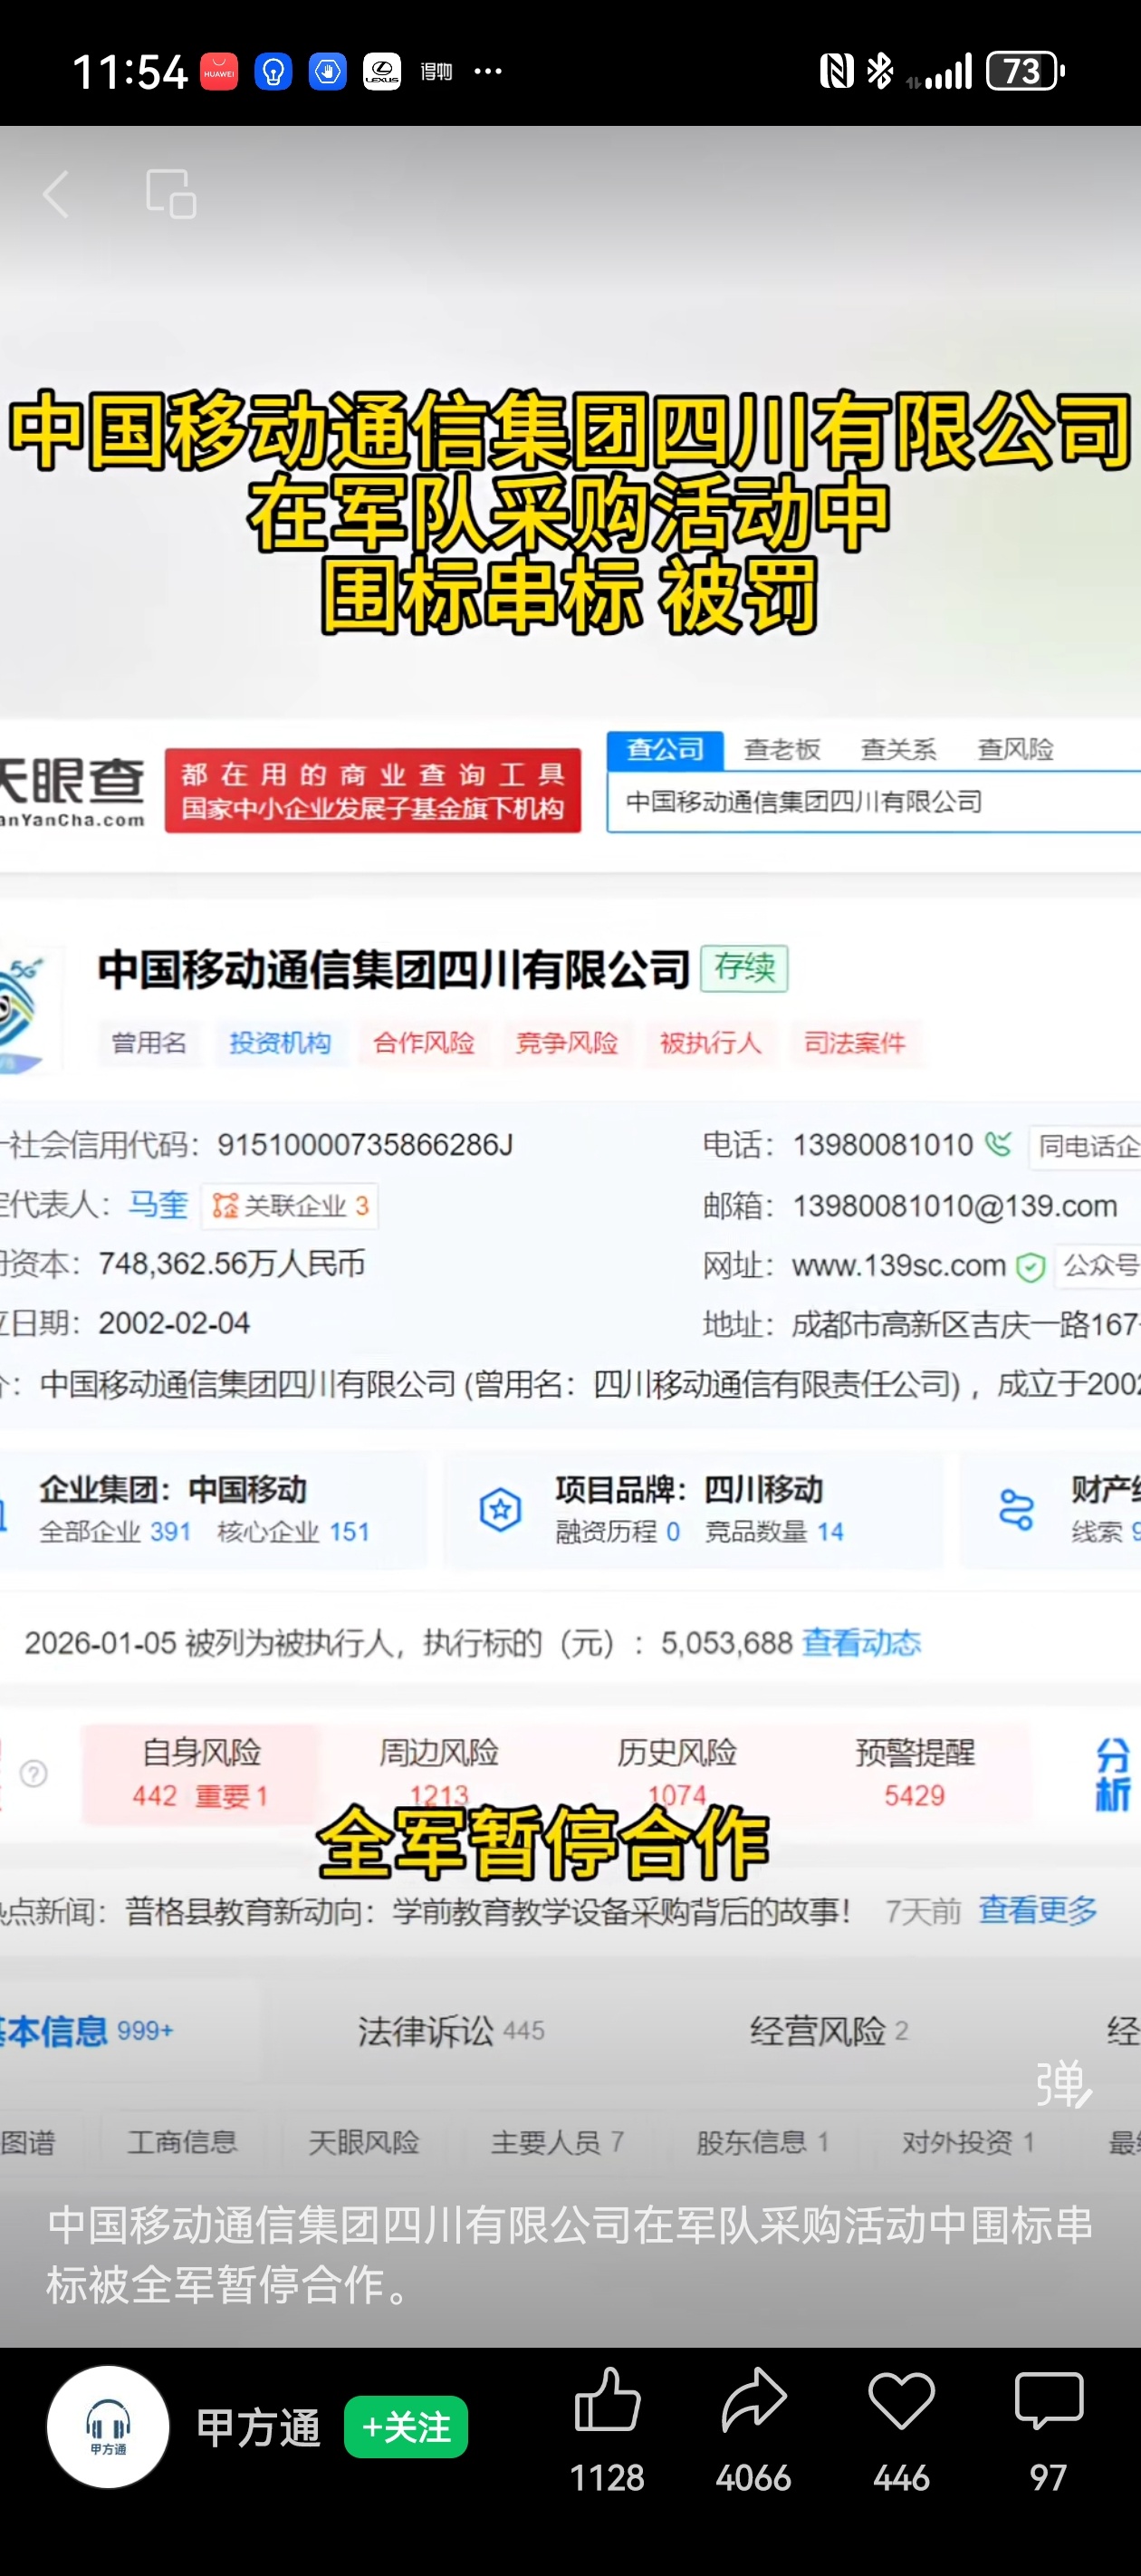Viewport: 1141px width, 2576px height.
Task: Select the 对外投资 1 sub-tab
Action: [968, 2141]
